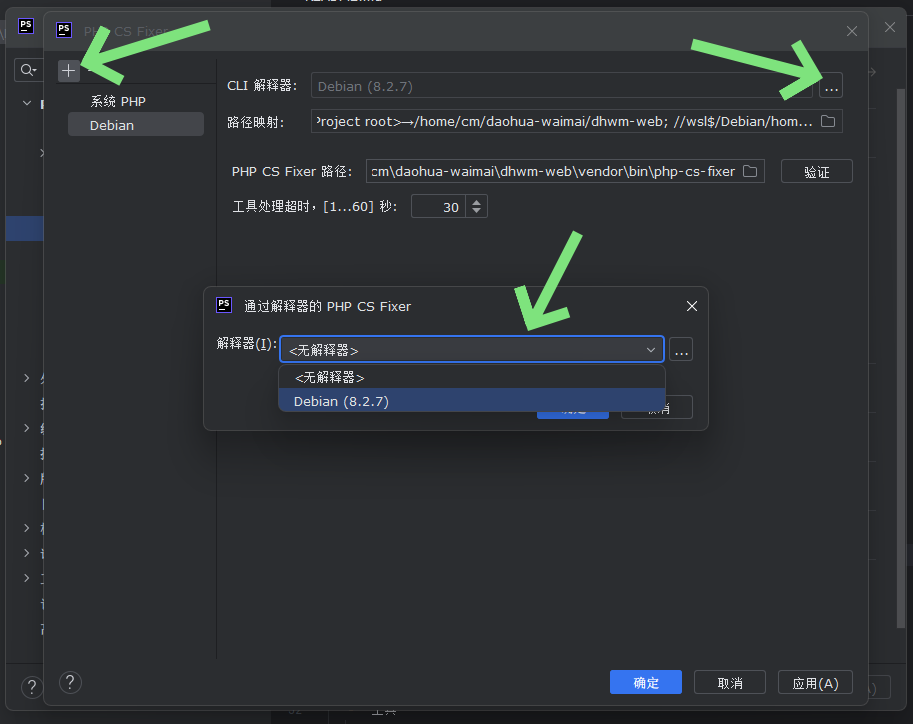Select 系统 PHP in configuration list
This screenshot has height=724, width=913.
118,101
